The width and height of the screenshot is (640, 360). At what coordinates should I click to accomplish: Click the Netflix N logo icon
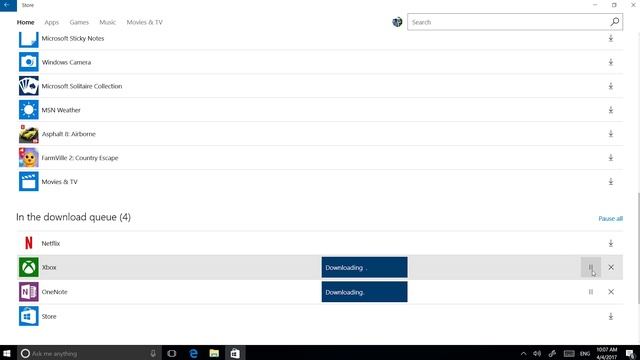[29, 243]
